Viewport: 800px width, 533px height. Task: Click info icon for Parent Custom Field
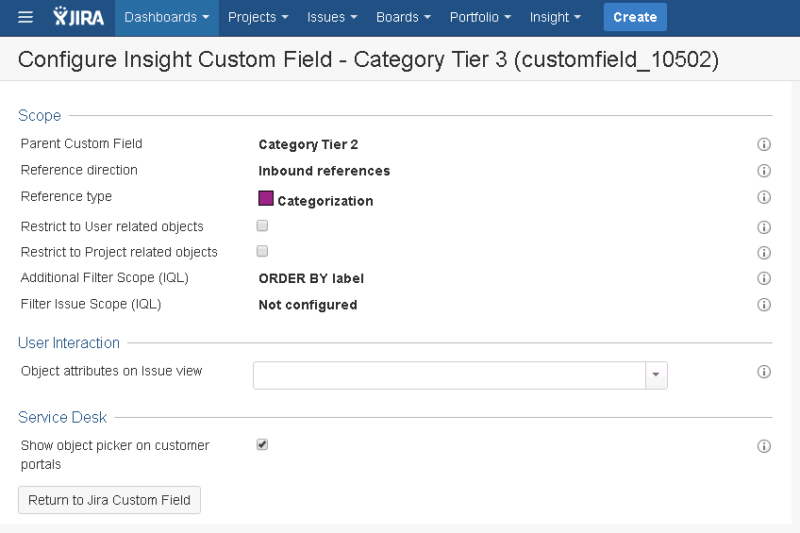click(764, 145)
